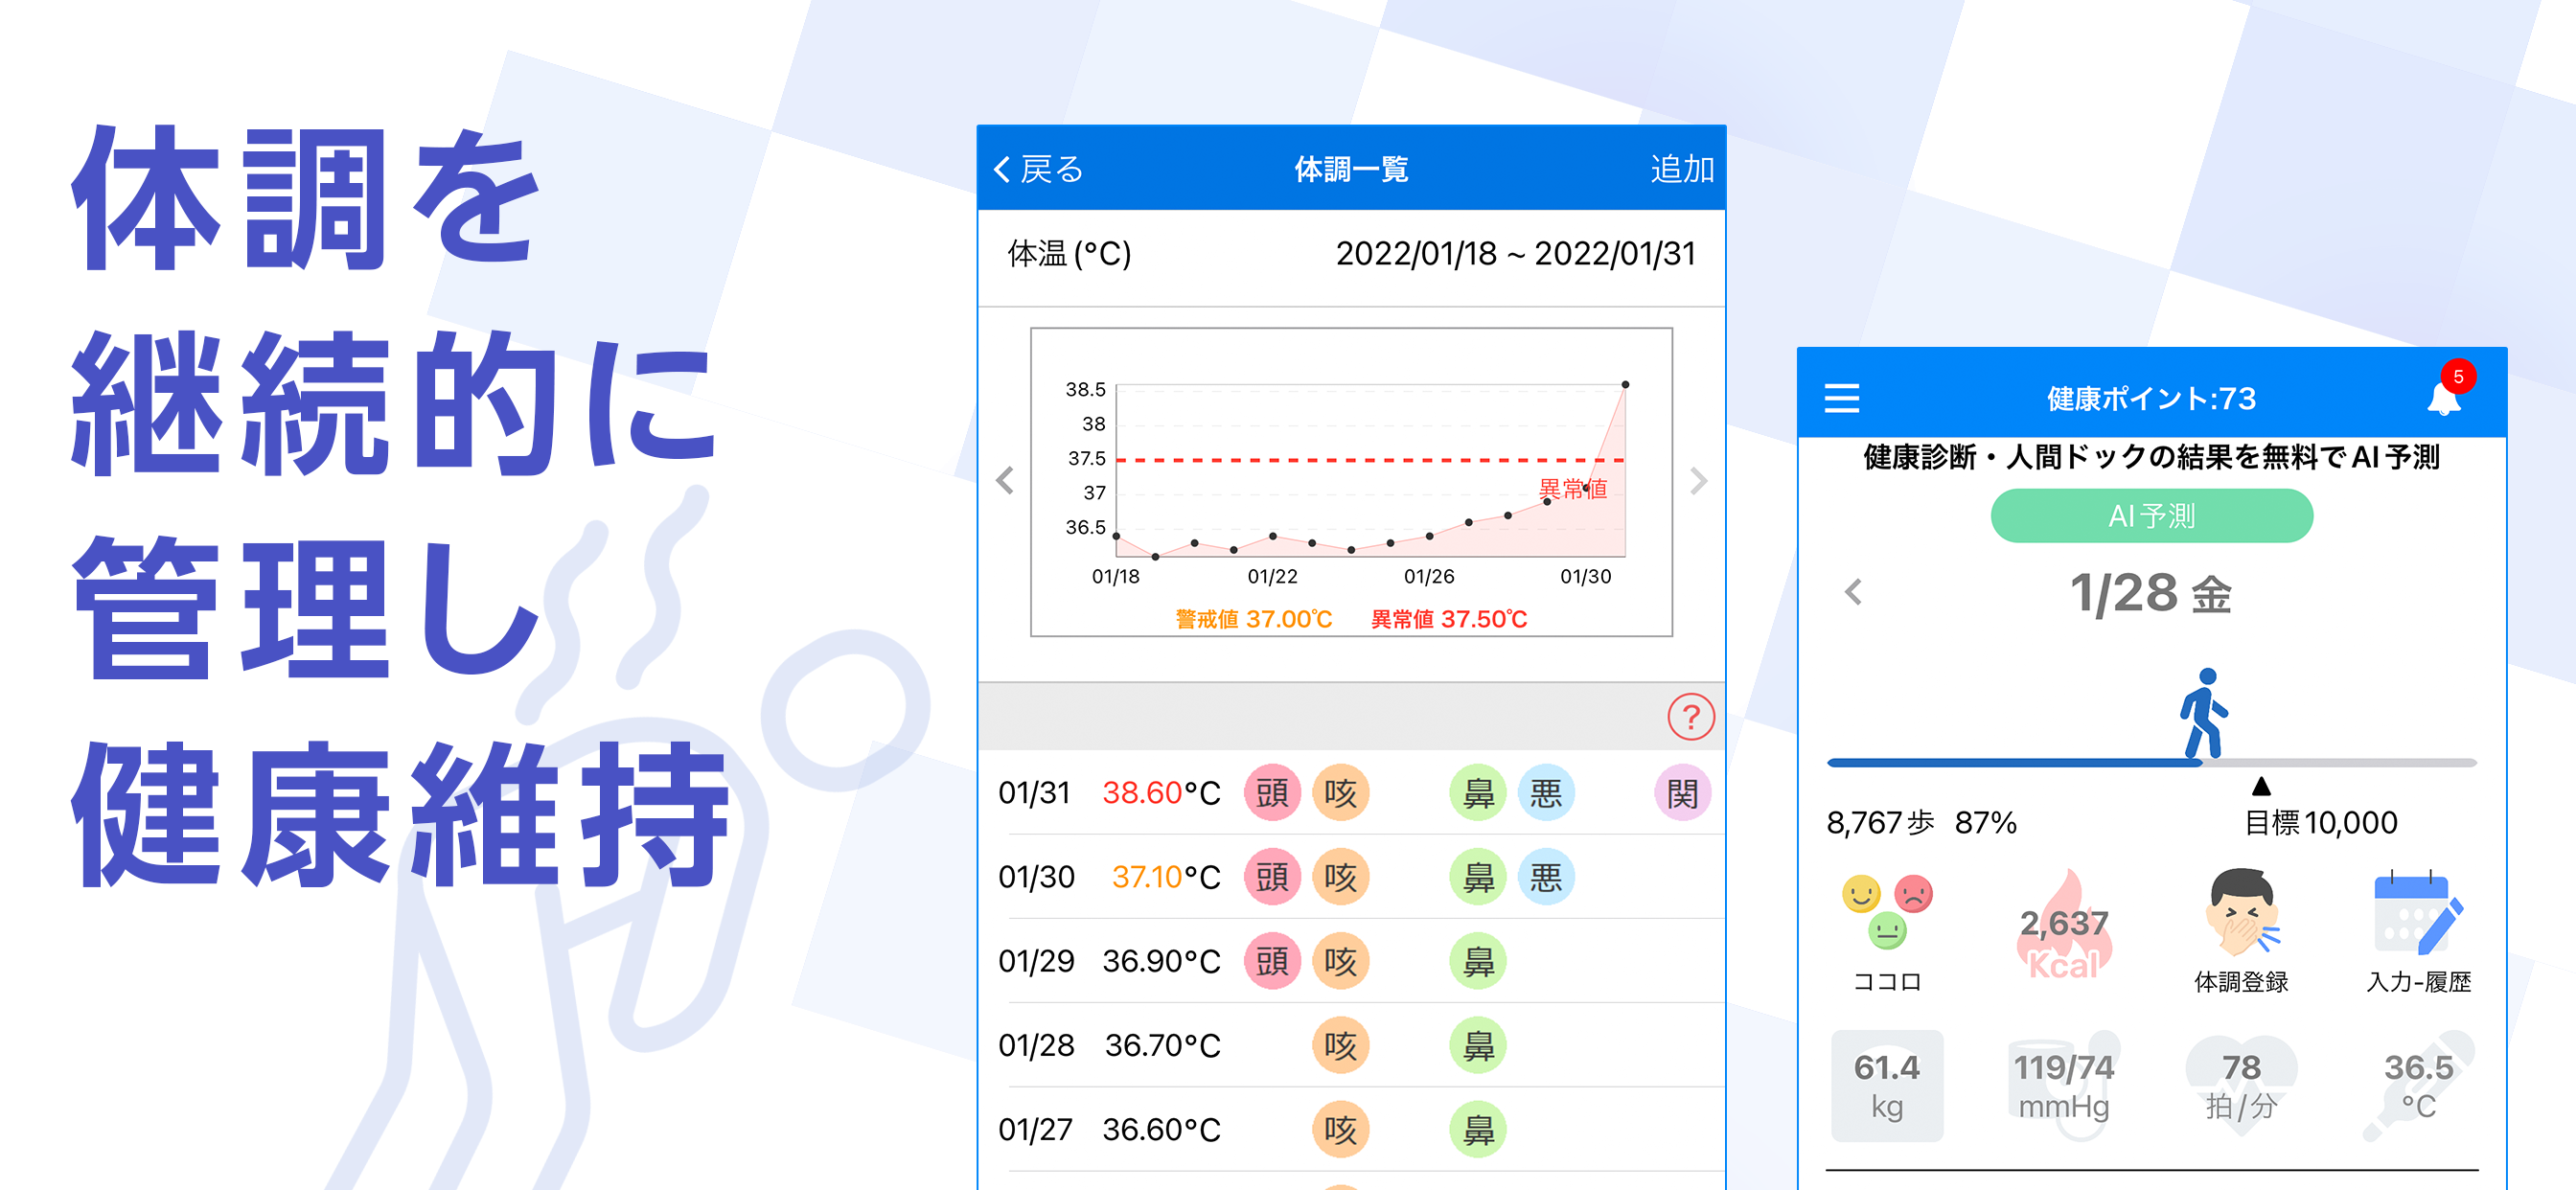Advance the chart with the right chevron
This screenshot has width=2576, height=1190.
(x=1698, y=482)
